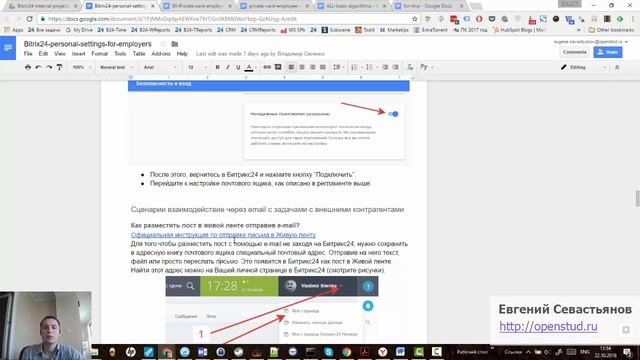The width and height of the screenshot is (640, 360).
Task: Click the document title Bitrix24-personal-settings-for-employers
Action: (x=87, y=44)
